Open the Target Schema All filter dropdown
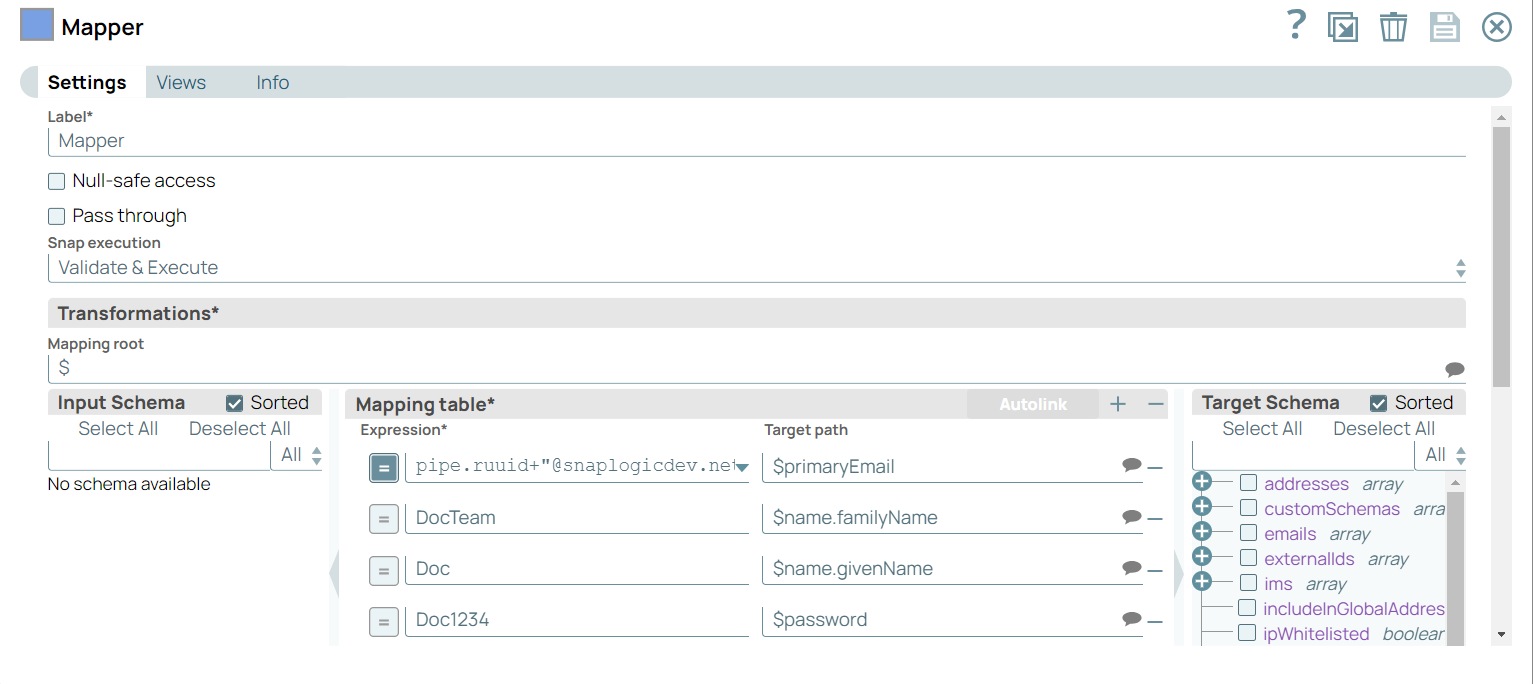This screenshot has width=1533, height=684. [x=1441, y=456]
